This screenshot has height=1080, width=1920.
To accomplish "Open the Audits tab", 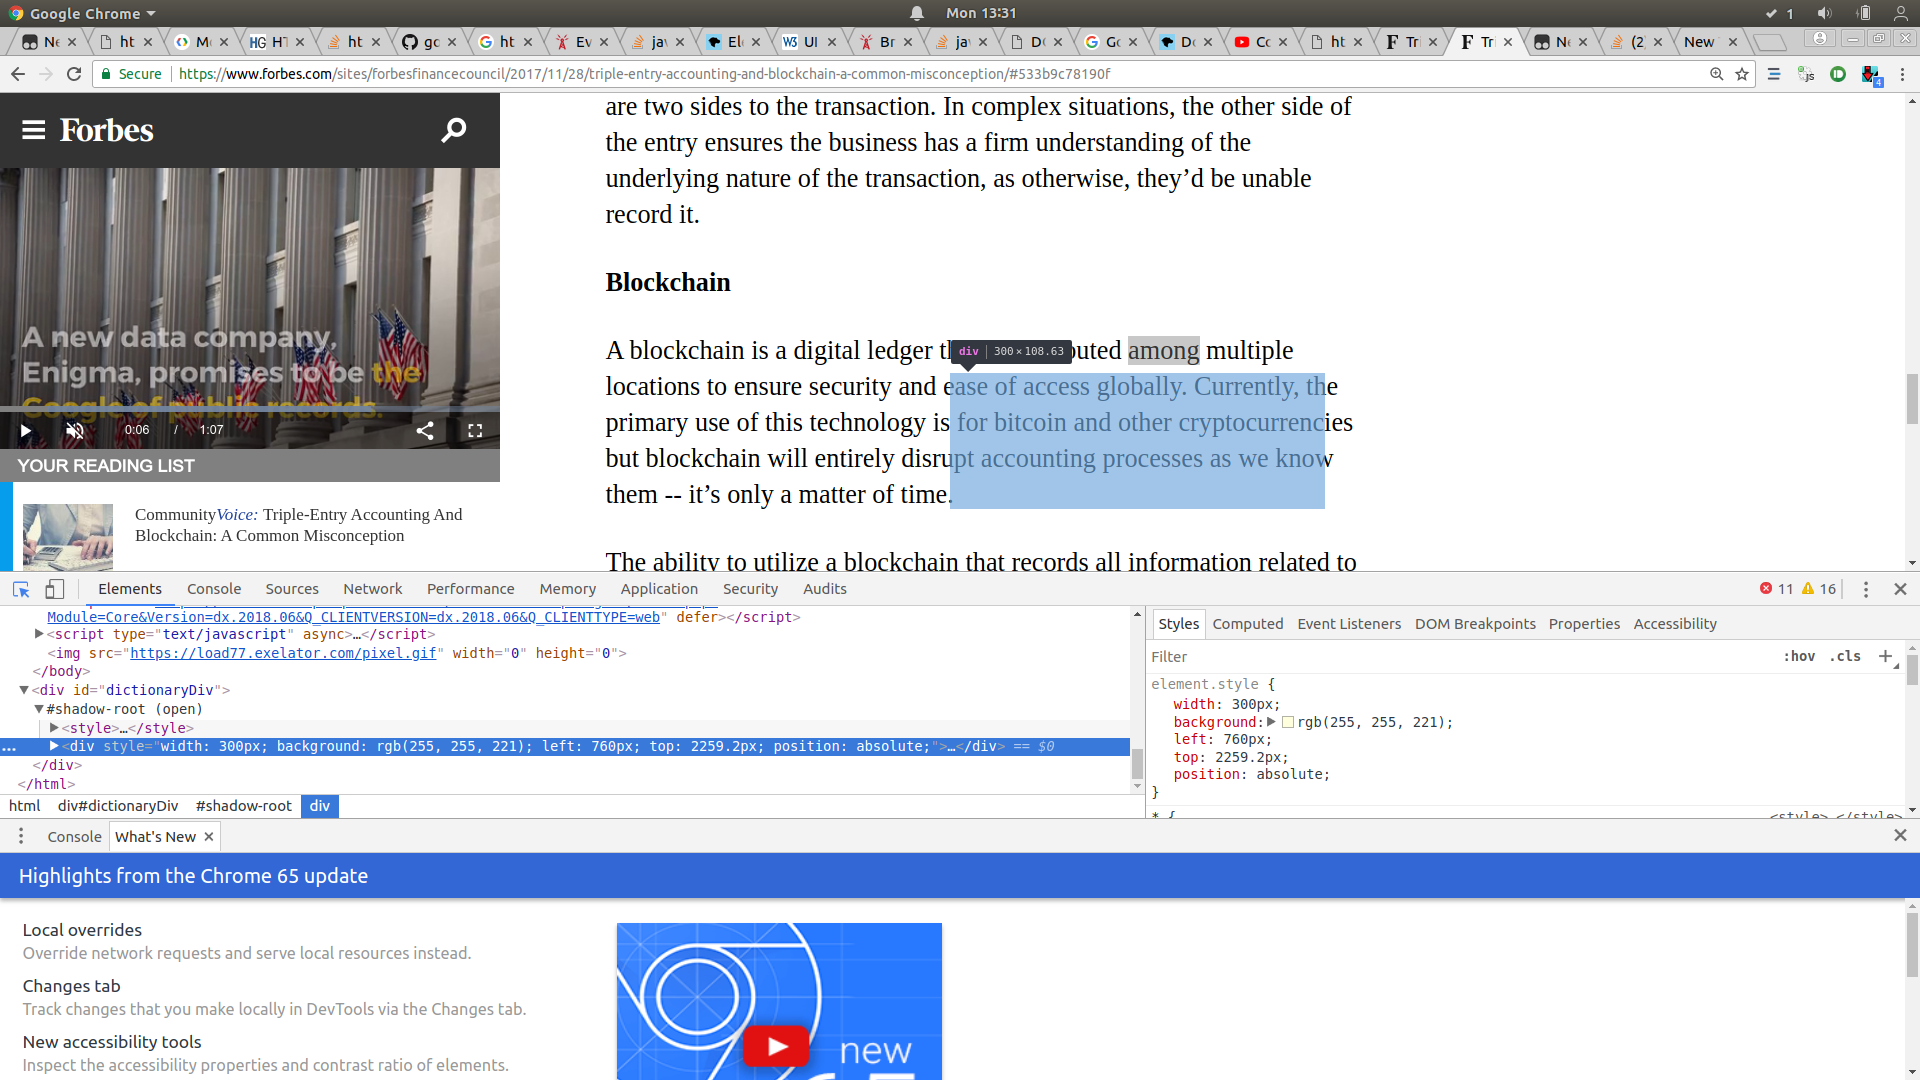I will click(825, 589).
